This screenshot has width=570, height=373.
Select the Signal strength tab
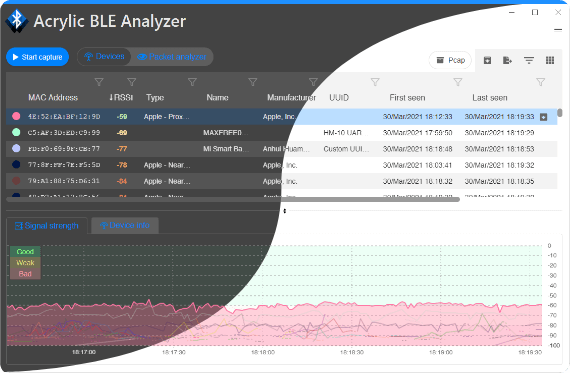47,226
